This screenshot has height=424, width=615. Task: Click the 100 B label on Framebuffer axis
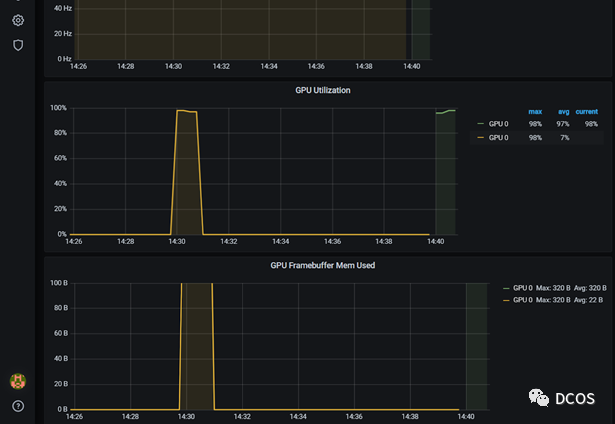[59, 283]
